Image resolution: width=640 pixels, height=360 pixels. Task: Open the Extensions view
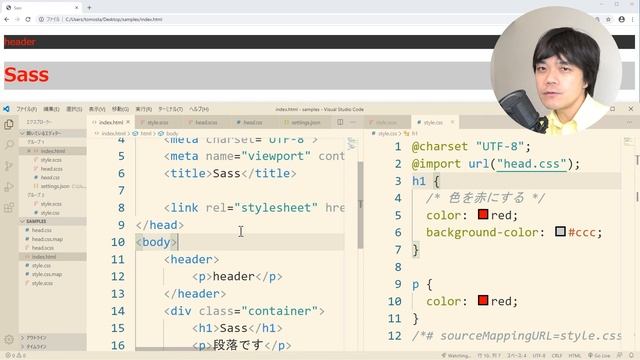click(9, 207)
